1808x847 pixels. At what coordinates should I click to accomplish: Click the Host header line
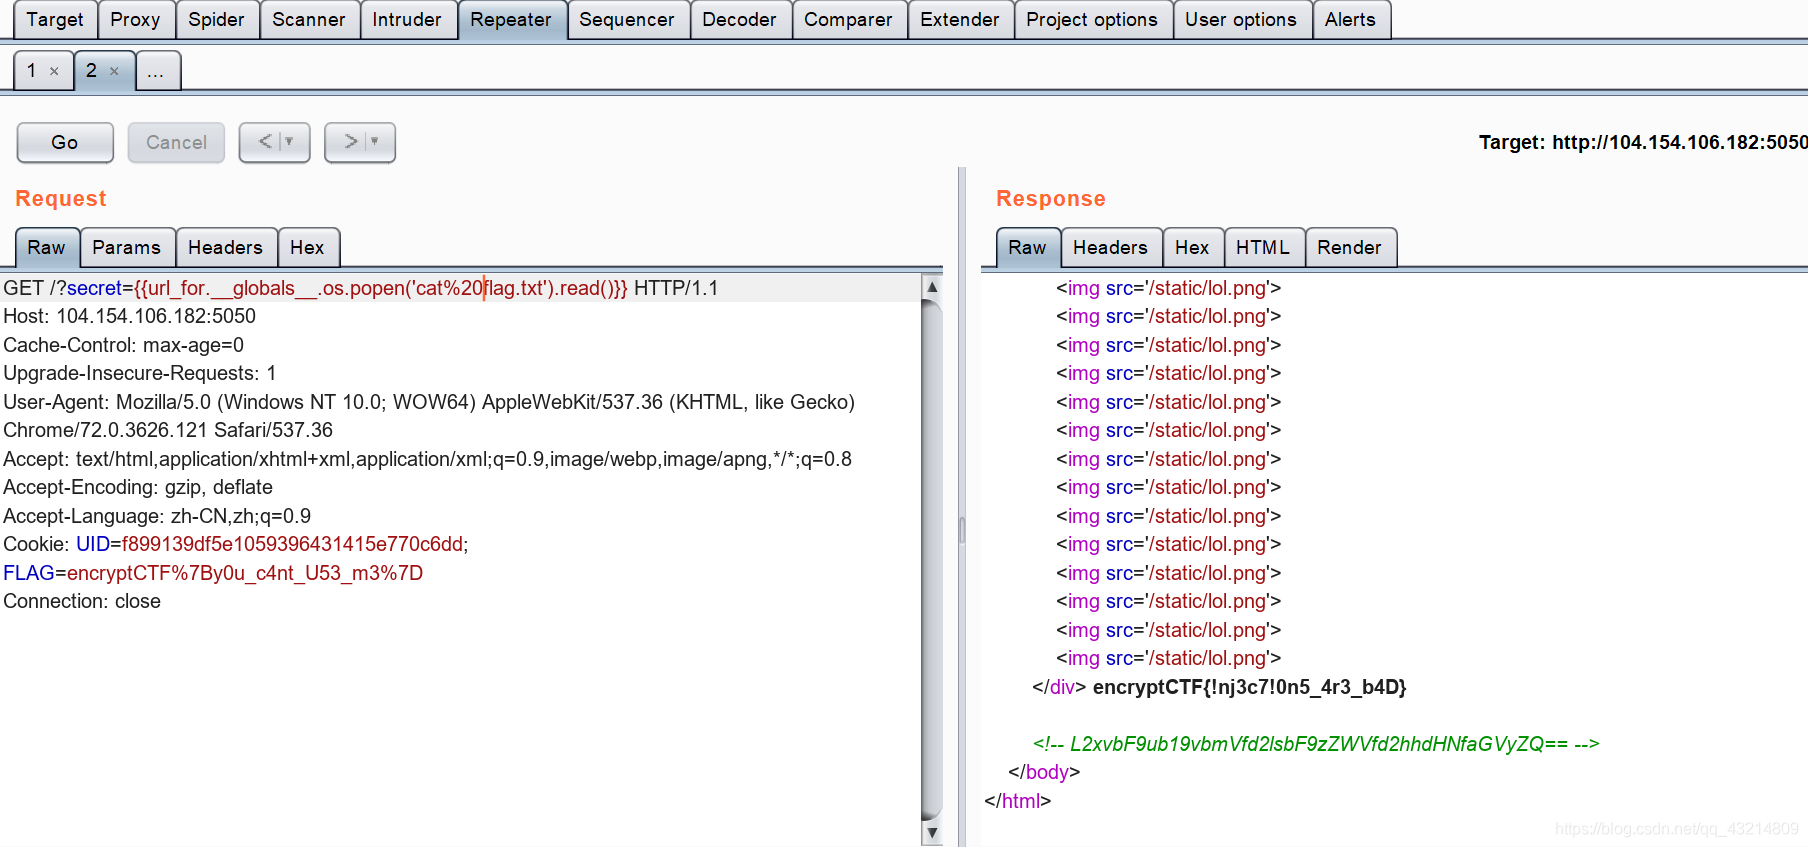coord(130,316)
